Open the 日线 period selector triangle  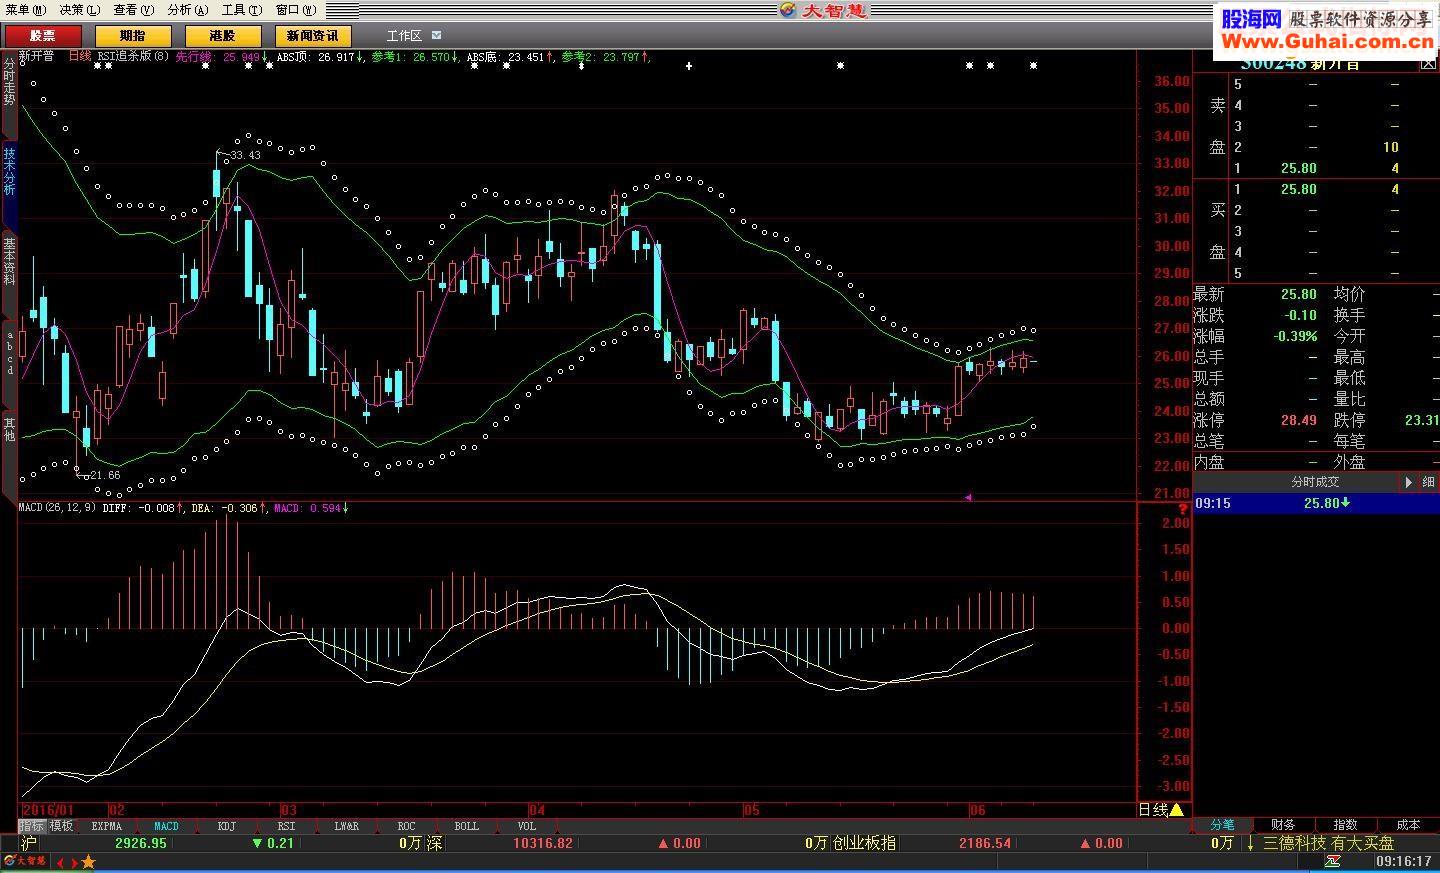tap(1176, 810)
